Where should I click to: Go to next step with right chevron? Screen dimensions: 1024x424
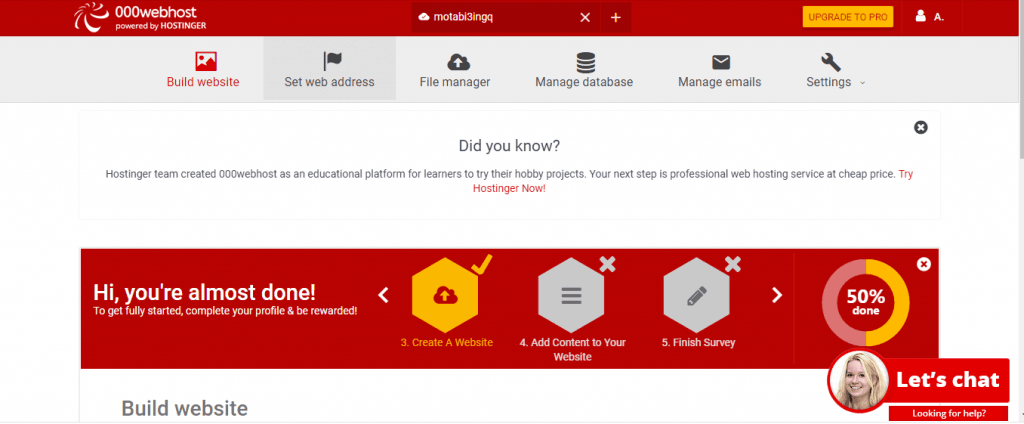pos(776,295)
